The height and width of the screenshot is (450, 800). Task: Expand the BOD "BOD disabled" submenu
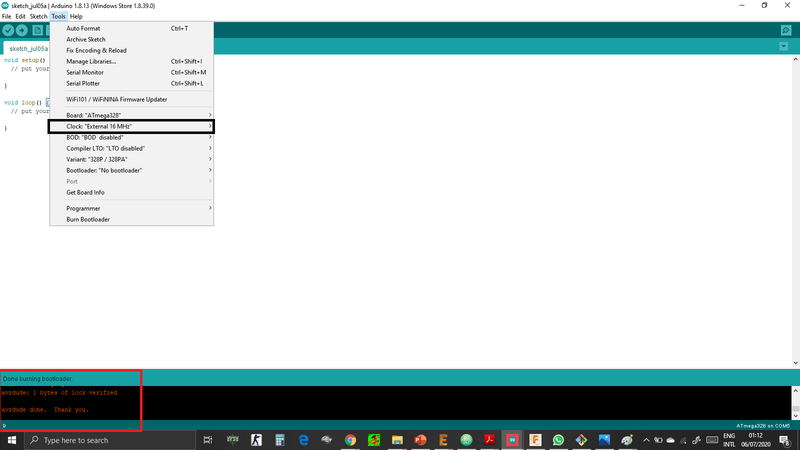point(132,137)
